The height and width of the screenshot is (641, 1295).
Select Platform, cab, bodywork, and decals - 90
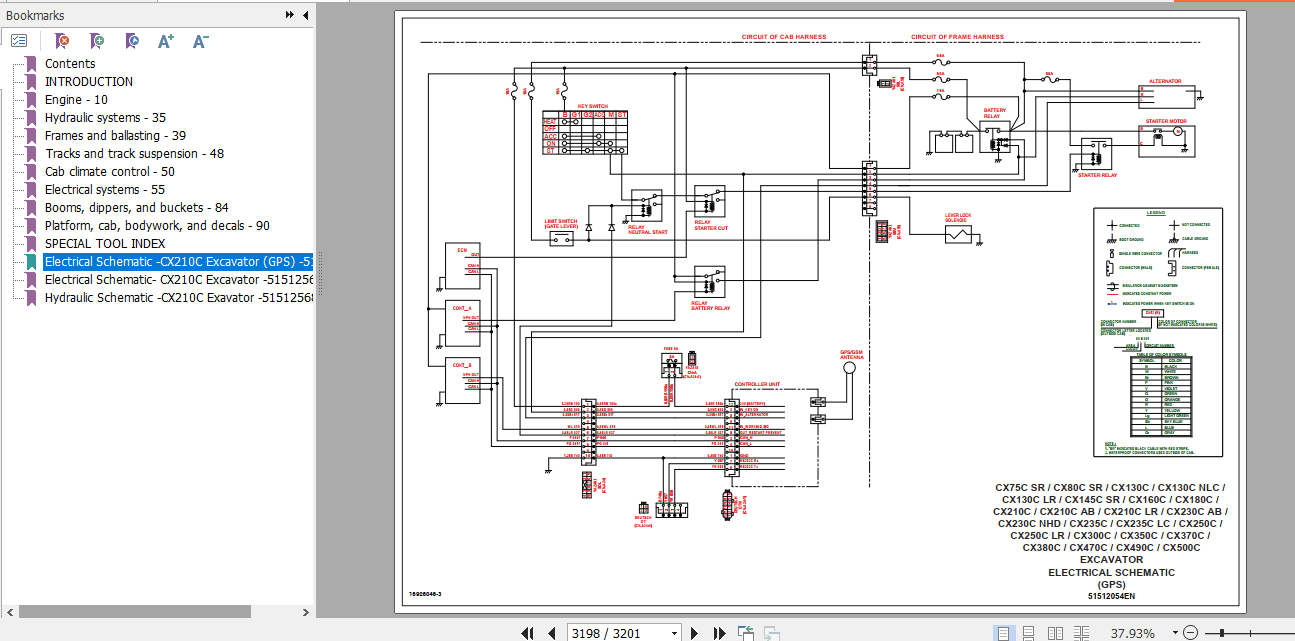coord(157,226)
